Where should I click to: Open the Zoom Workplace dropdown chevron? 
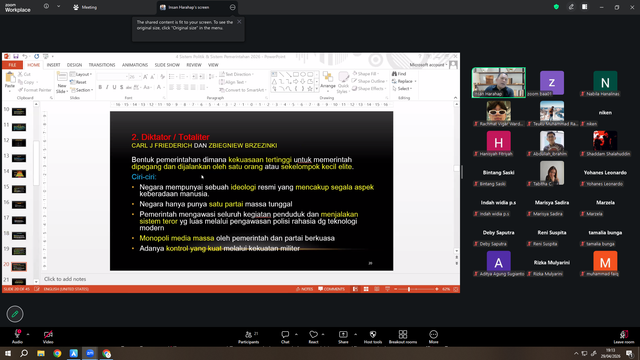pyautogui.click(x=58, y=7)
